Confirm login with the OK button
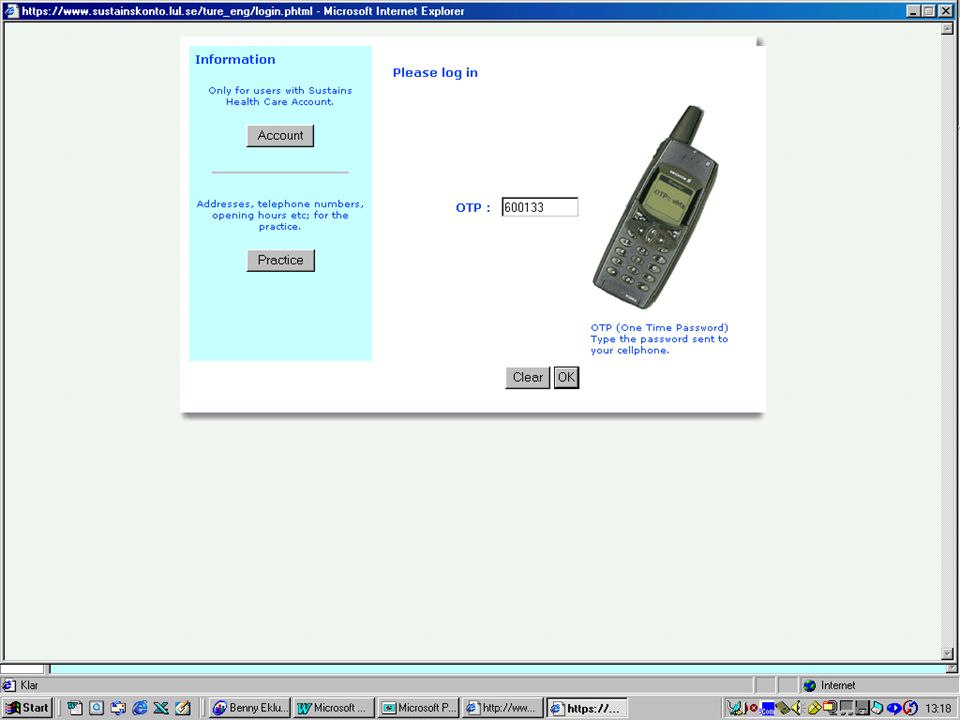The width and height of the screenshot is (960, 720). (x=566, y=377)
